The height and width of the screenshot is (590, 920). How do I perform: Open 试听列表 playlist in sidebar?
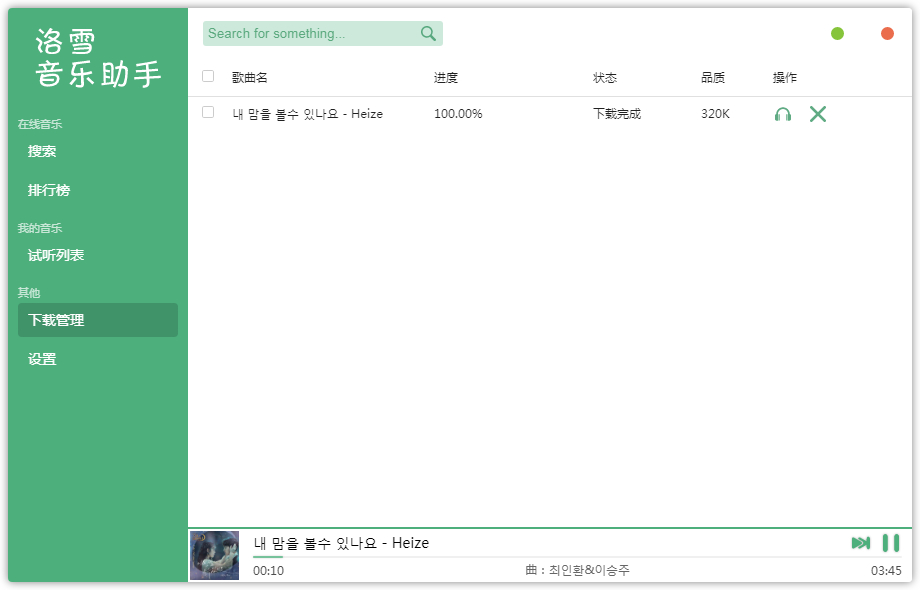click(56, 255)
